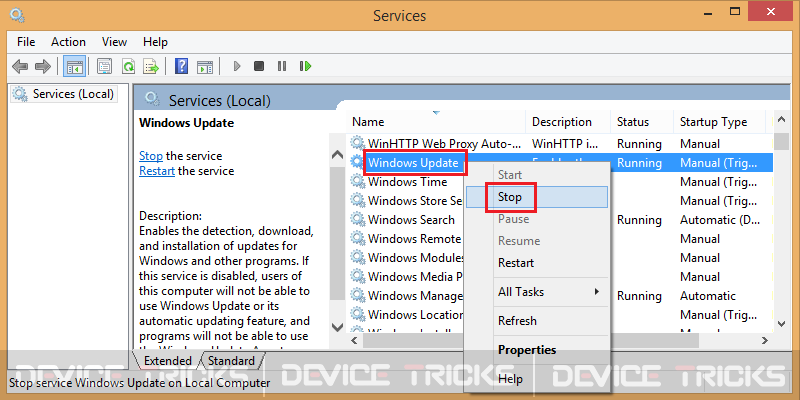Click the Services title bar app icon
This screenshot has width=800, height=400.
[x=17, y=15]
